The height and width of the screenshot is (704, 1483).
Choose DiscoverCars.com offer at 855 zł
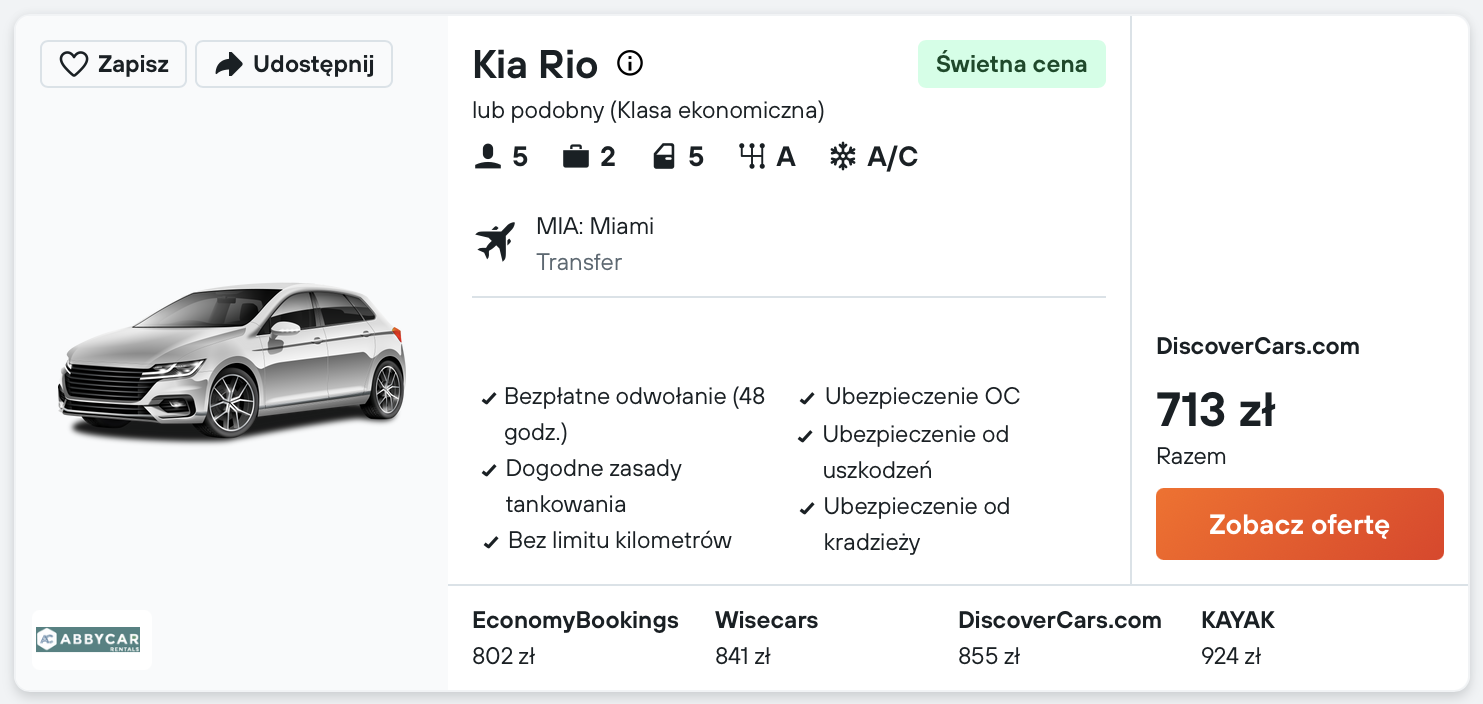point(1059,637)
